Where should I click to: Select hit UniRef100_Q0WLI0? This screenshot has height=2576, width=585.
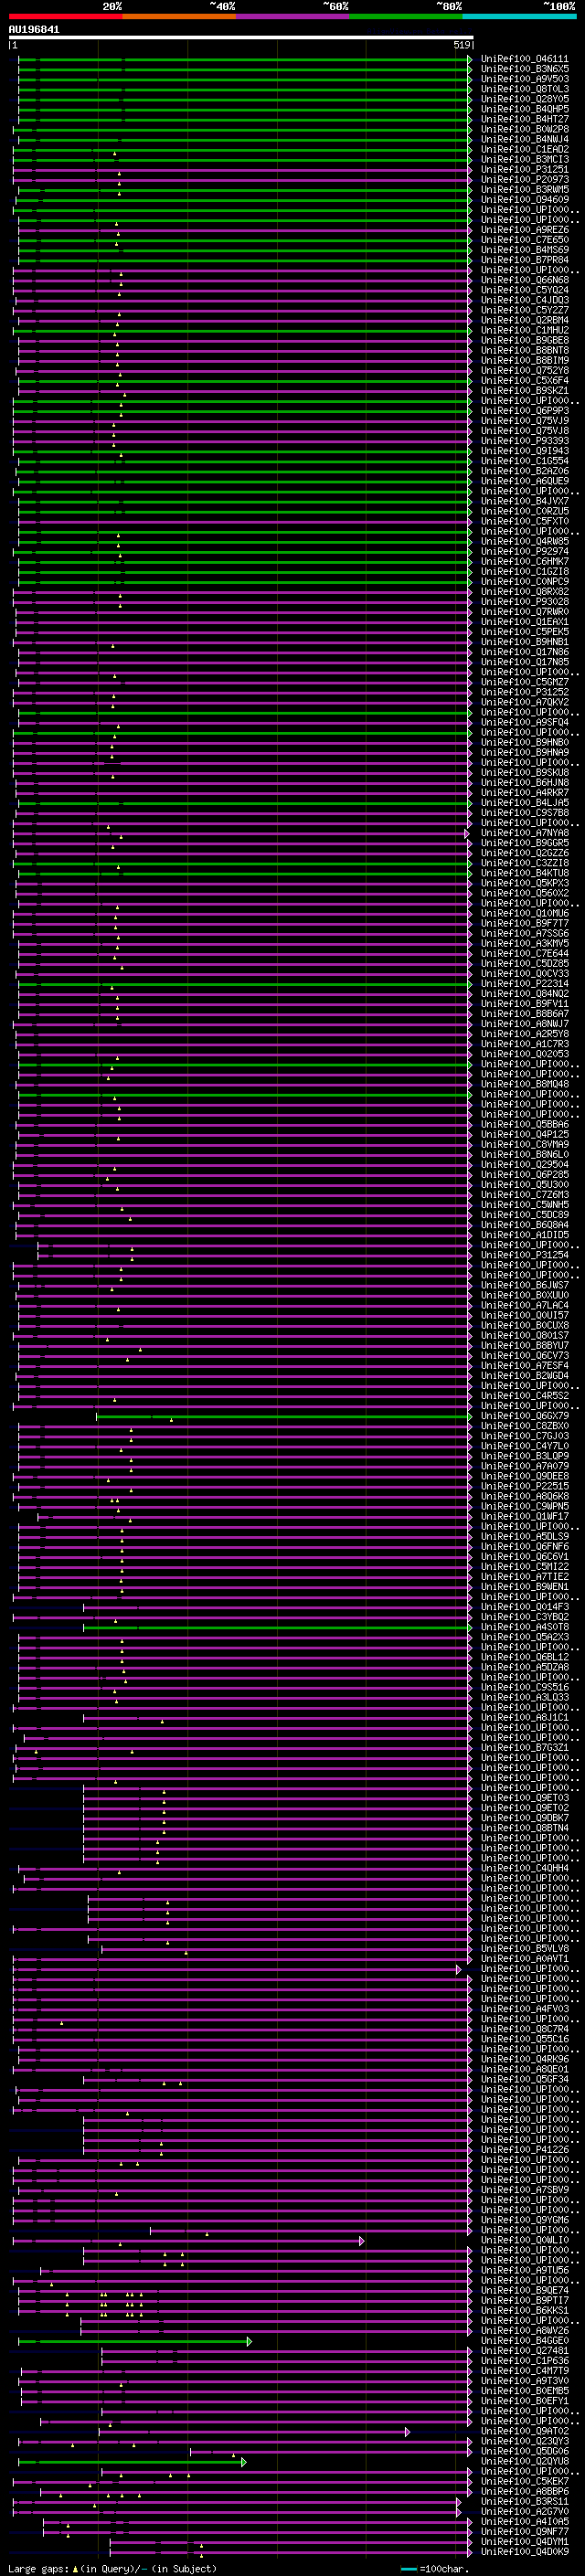coord(525,2240)
